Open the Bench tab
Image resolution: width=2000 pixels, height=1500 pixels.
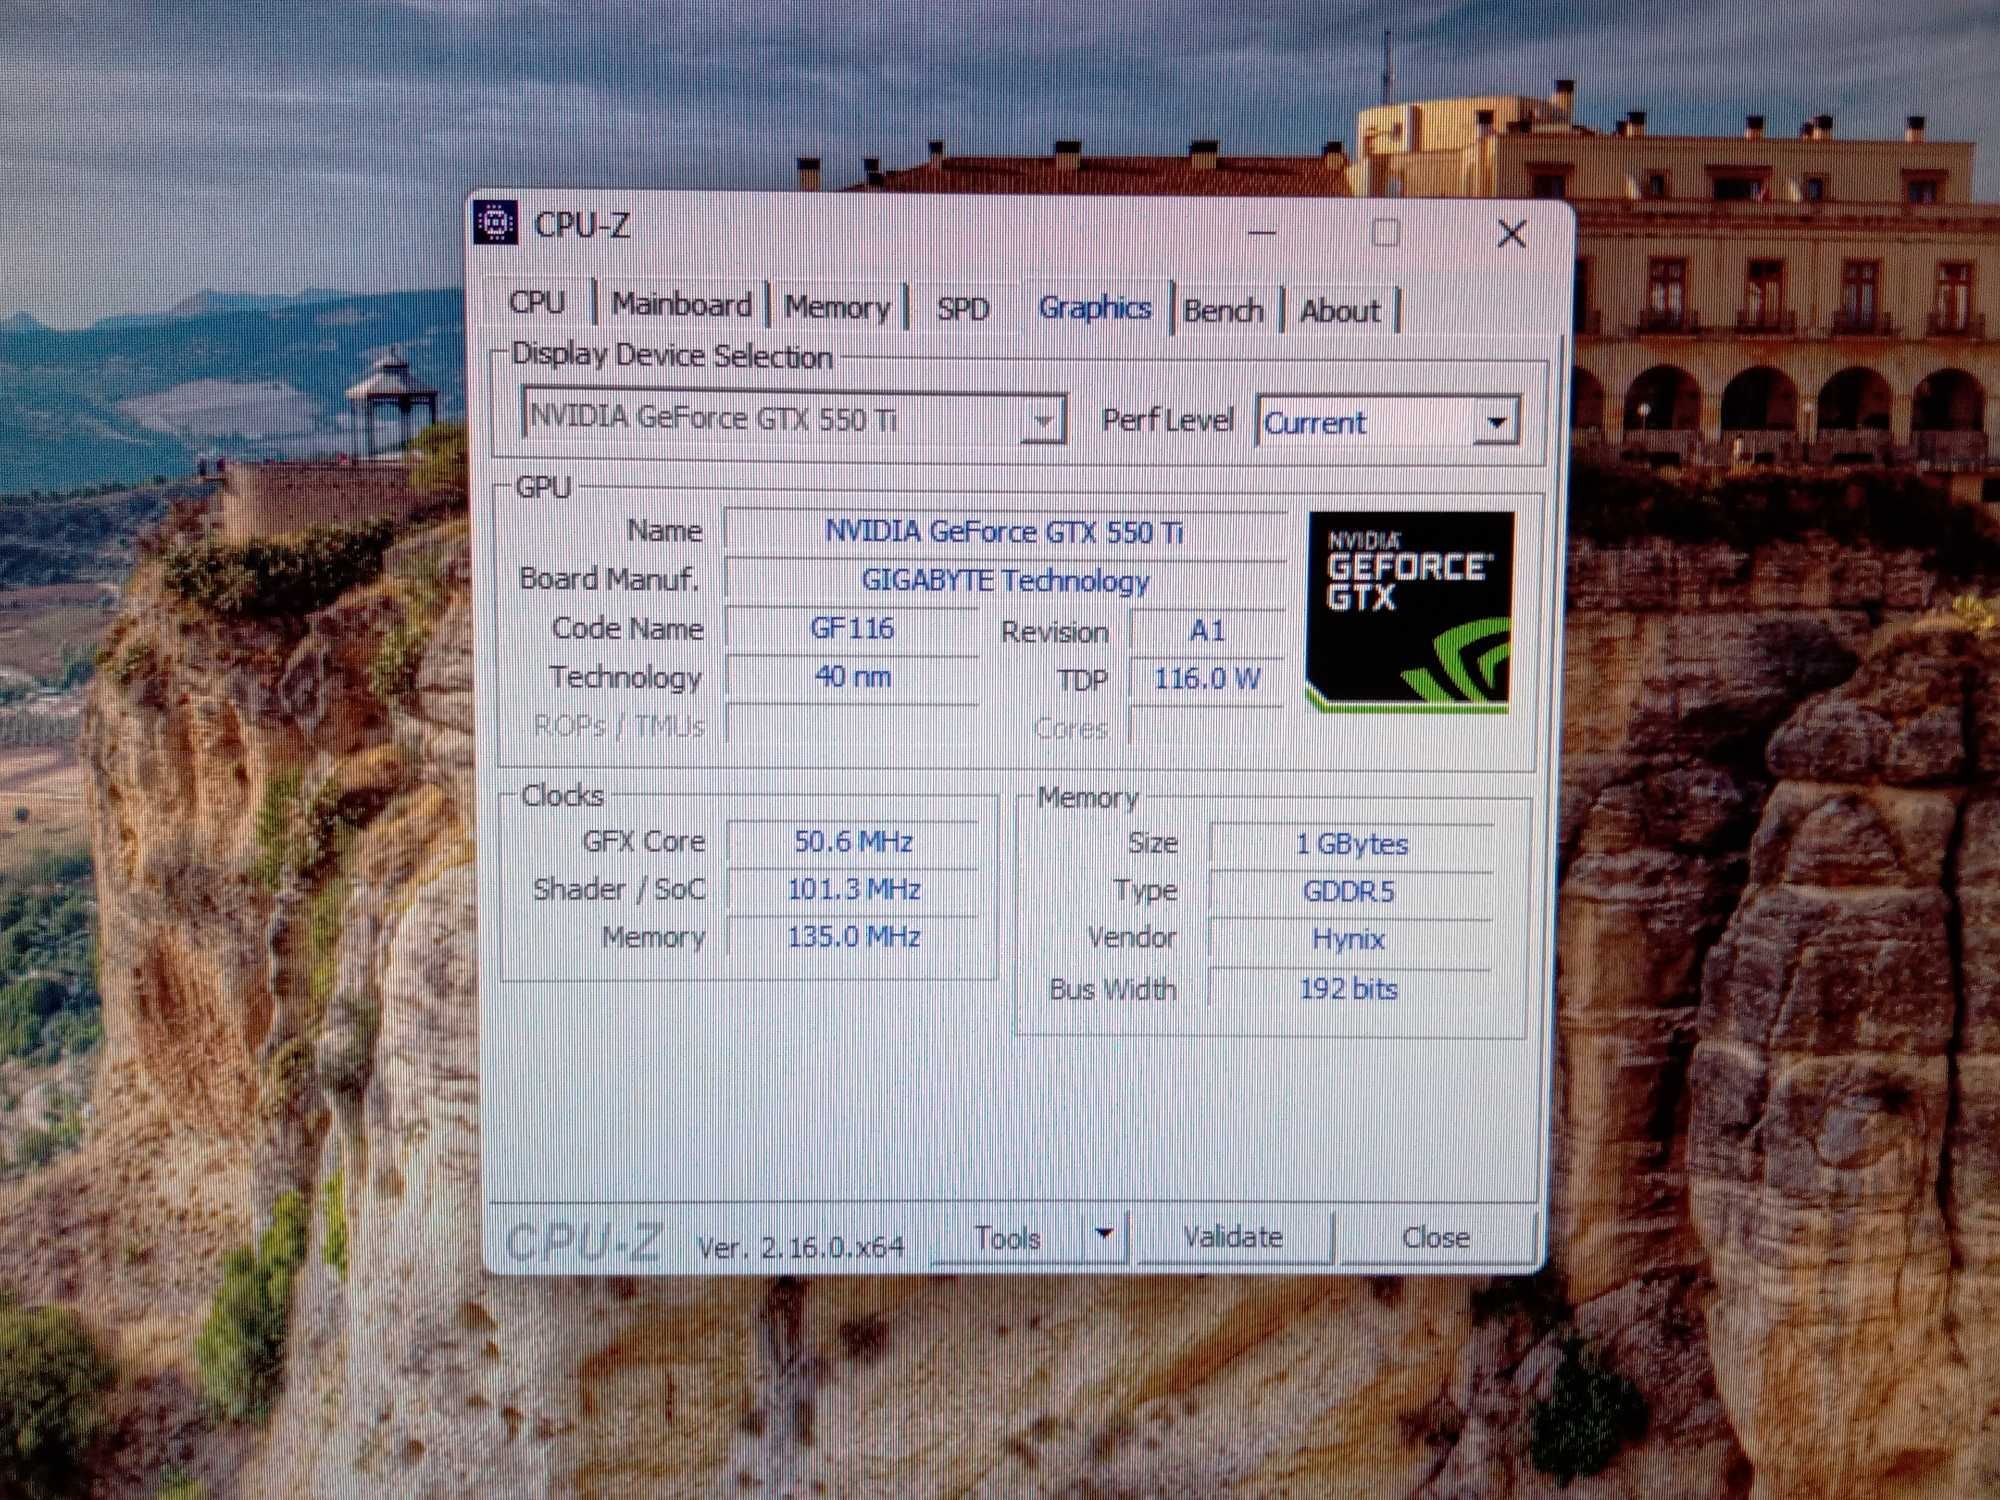(1224, 311)
